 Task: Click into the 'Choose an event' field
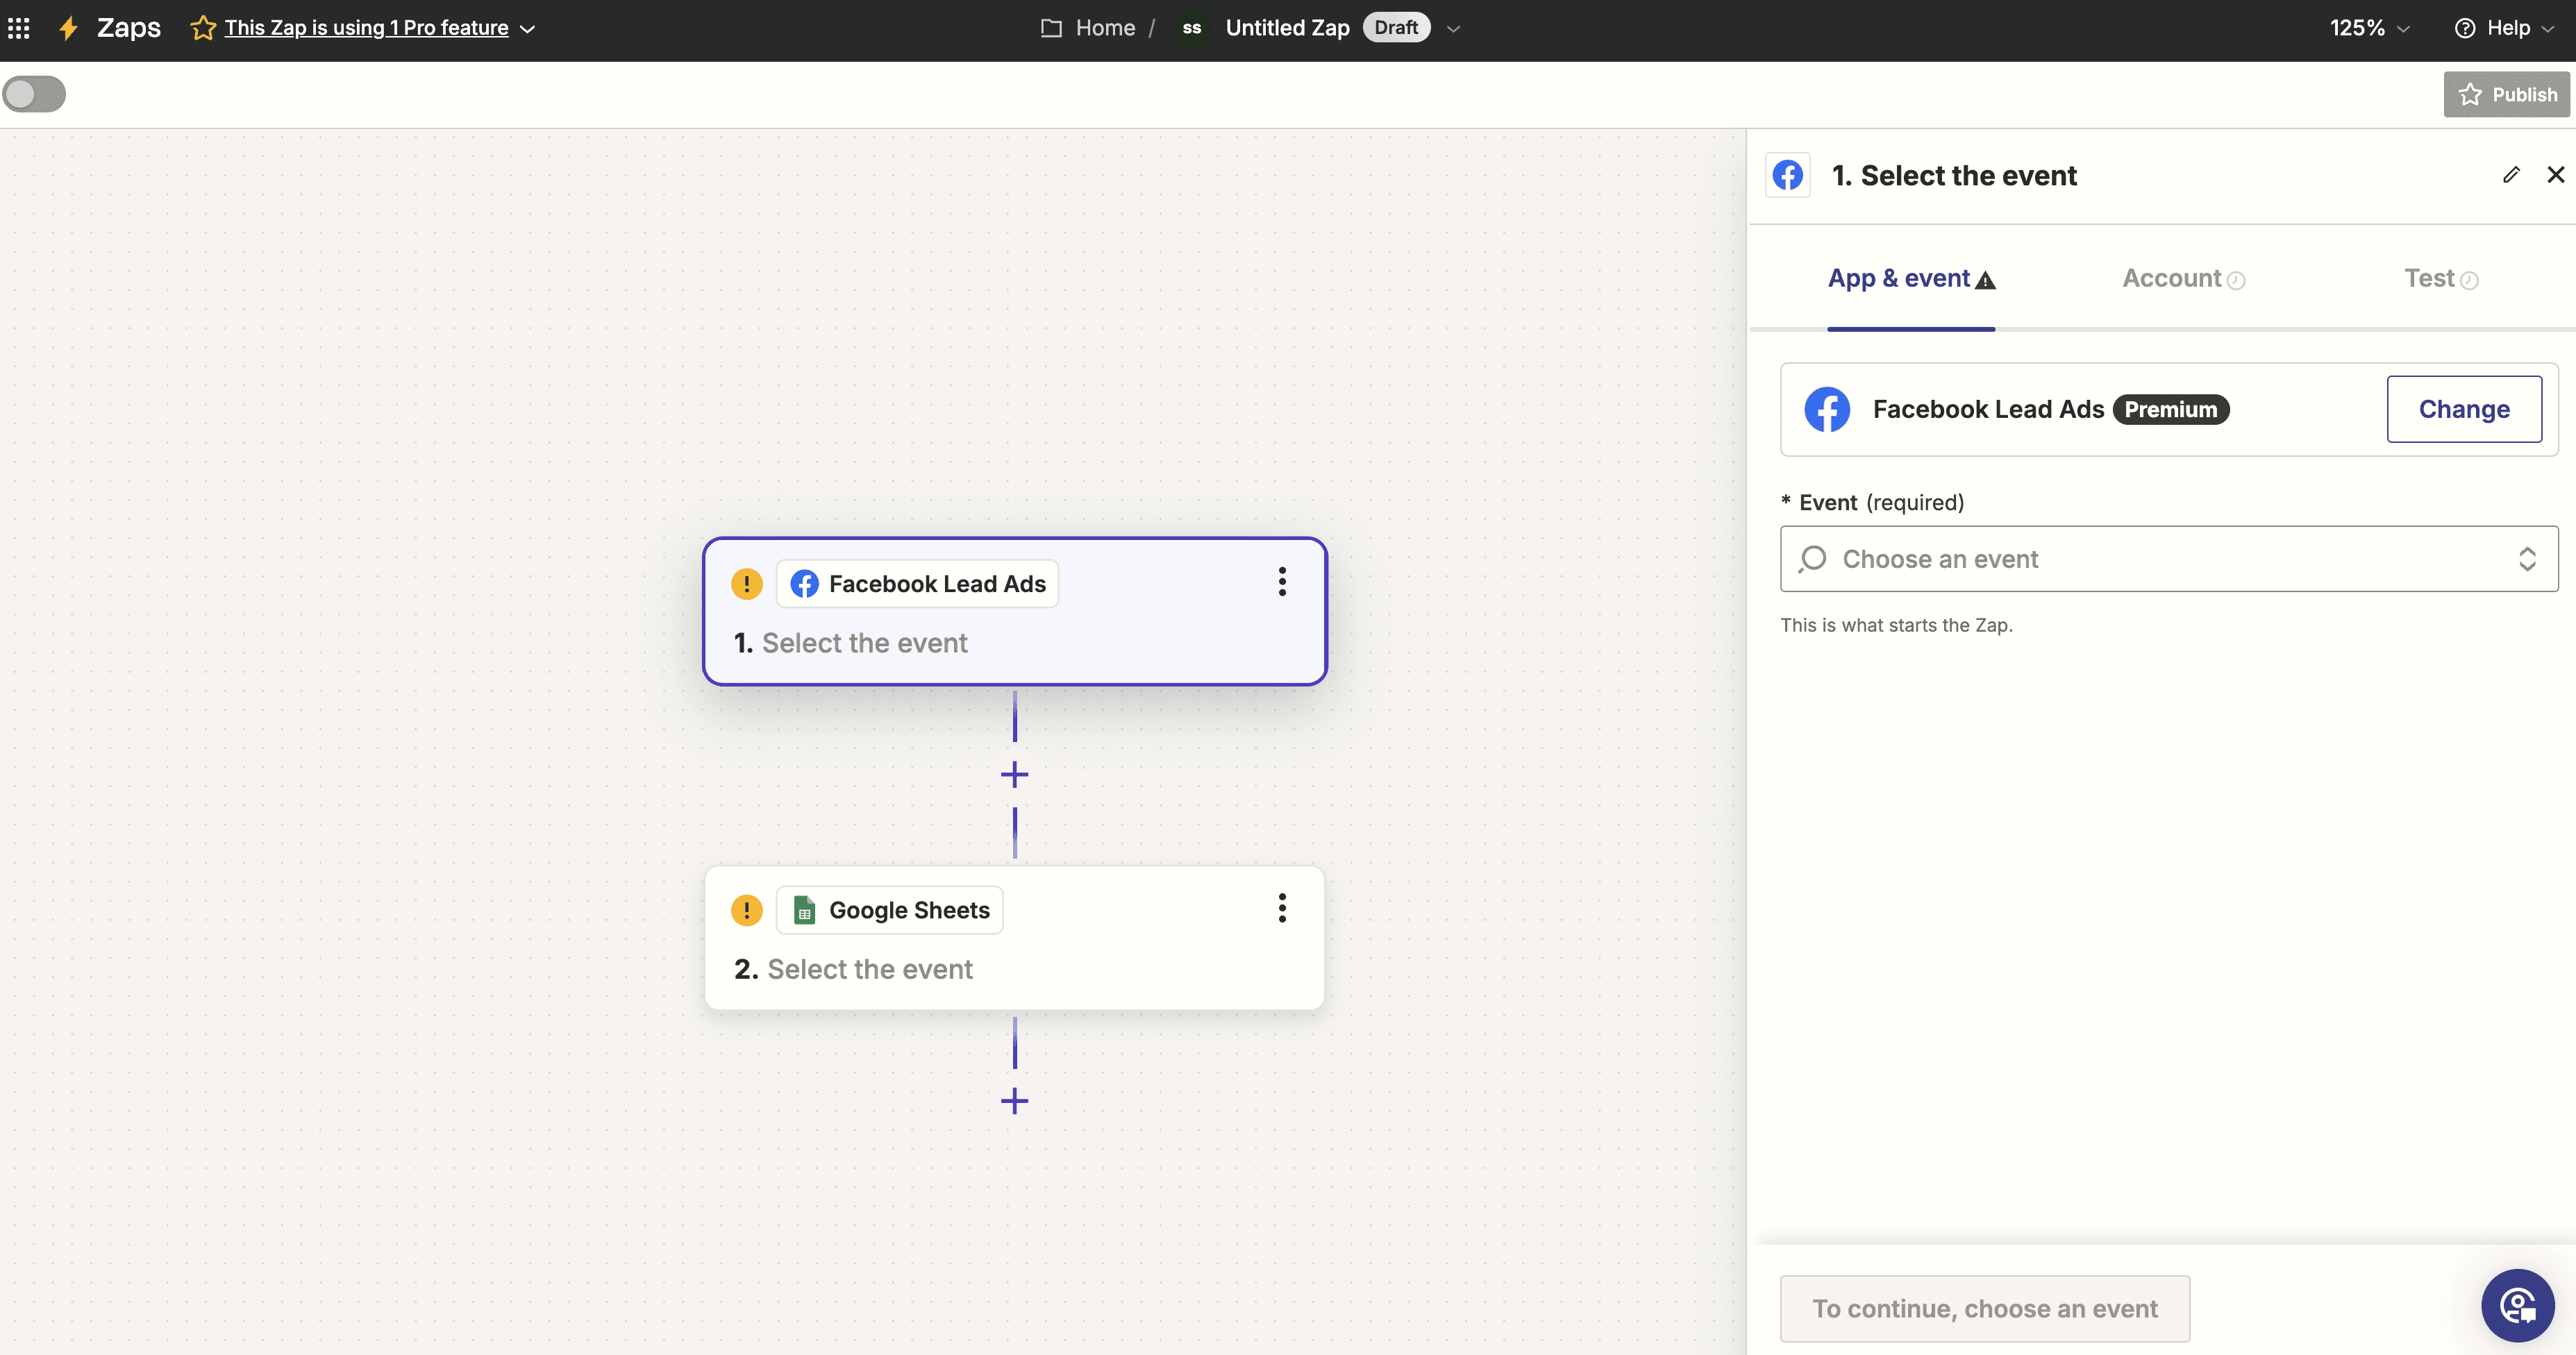point(2169,559)
